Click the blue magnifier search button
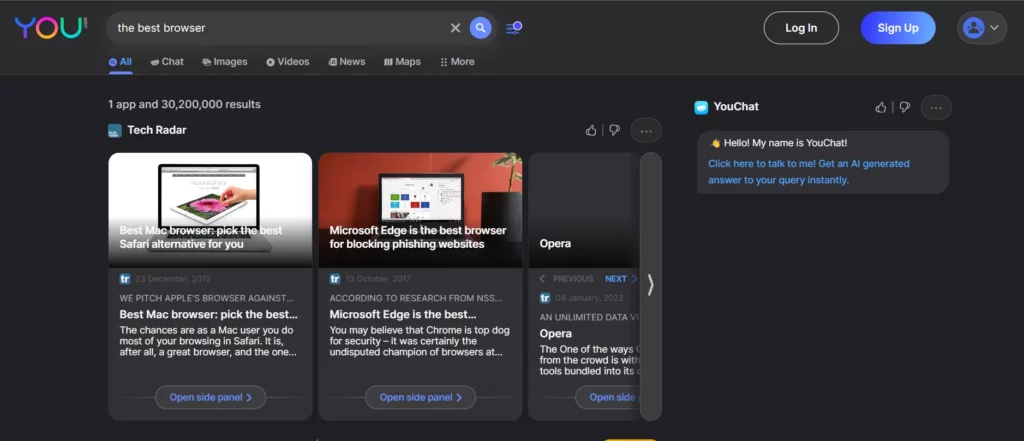The height and width of the screenshot is (441, 1024). (481, 27)
